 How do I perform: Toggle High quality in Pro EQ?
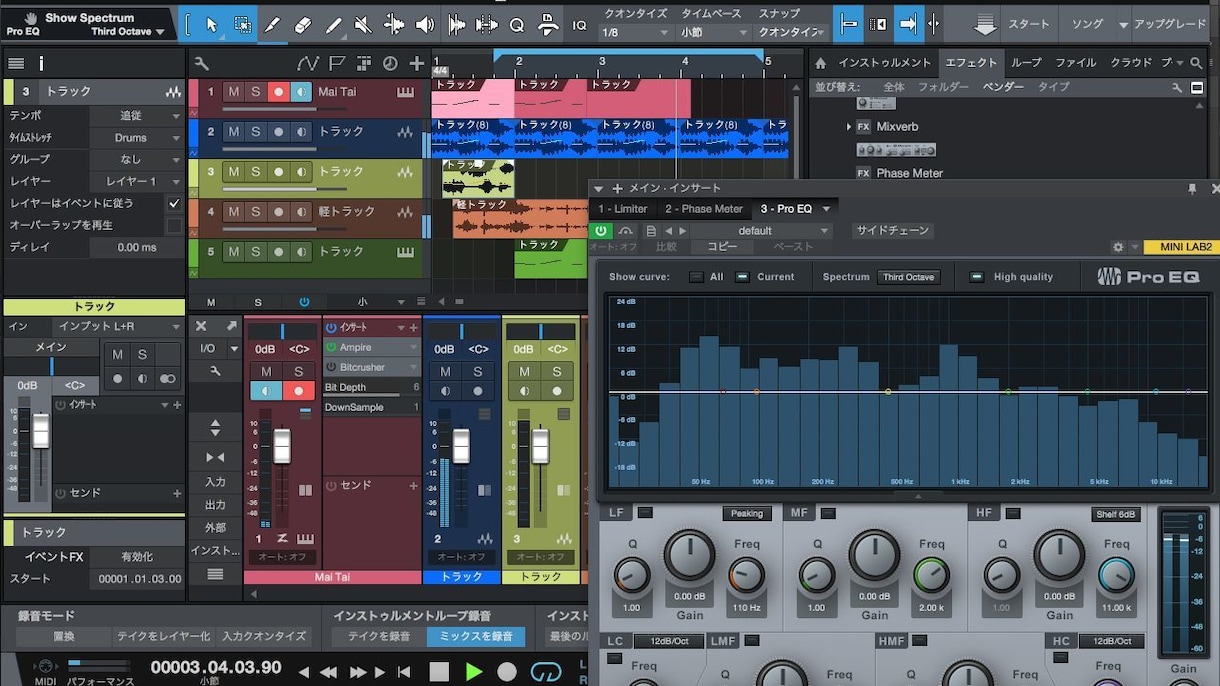click(x=976, y=277)
